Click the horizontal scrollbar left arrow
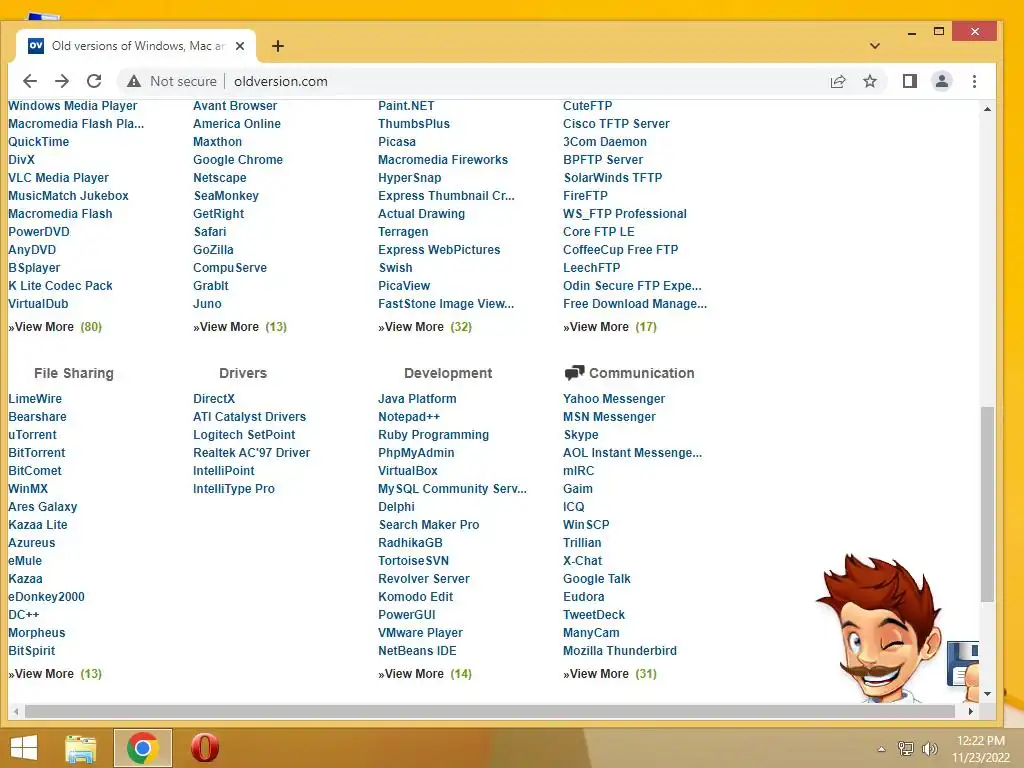Image resolution: width=1024 pixels, height=768 pixels. pos(16,711)
